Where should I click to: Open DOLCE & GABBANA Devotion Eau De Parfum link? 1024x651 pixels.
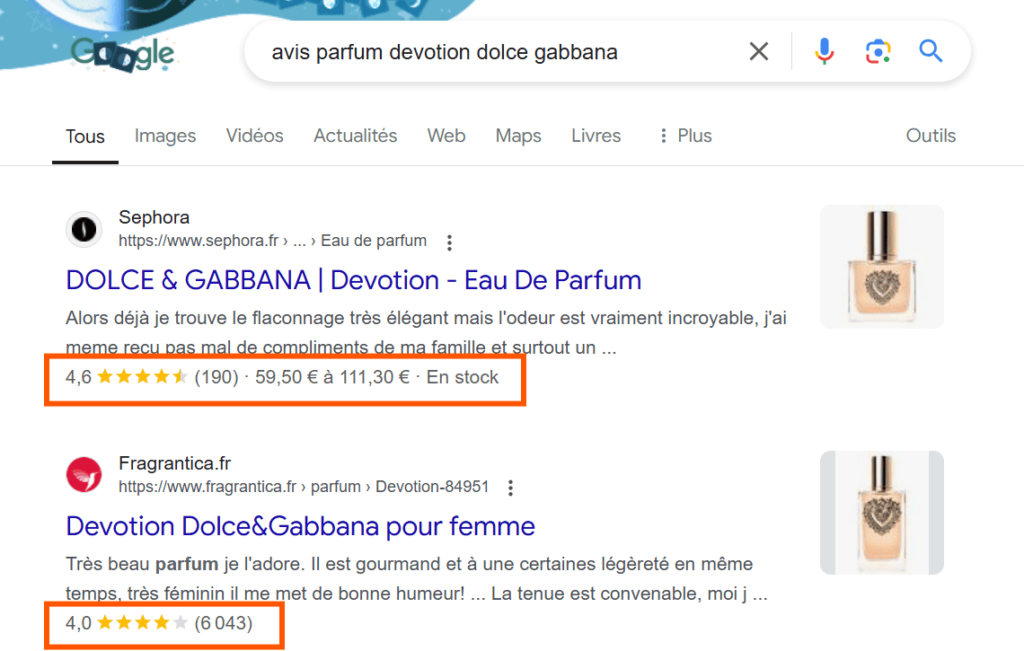click(x=353, y=280)
